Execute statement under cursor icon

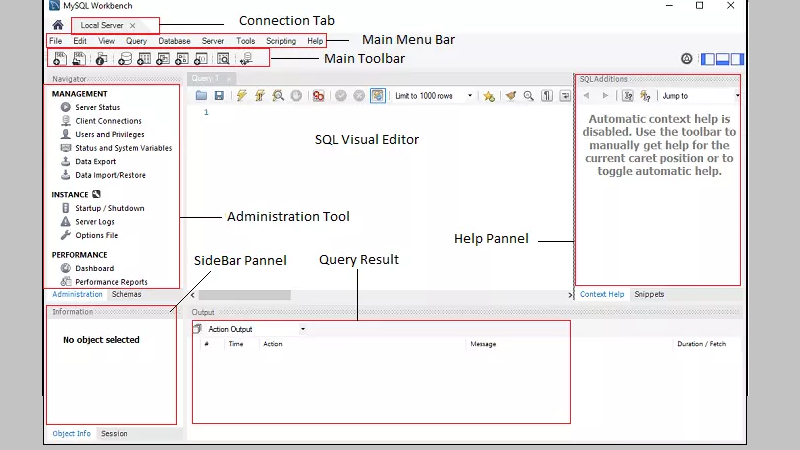coord(260,95)
